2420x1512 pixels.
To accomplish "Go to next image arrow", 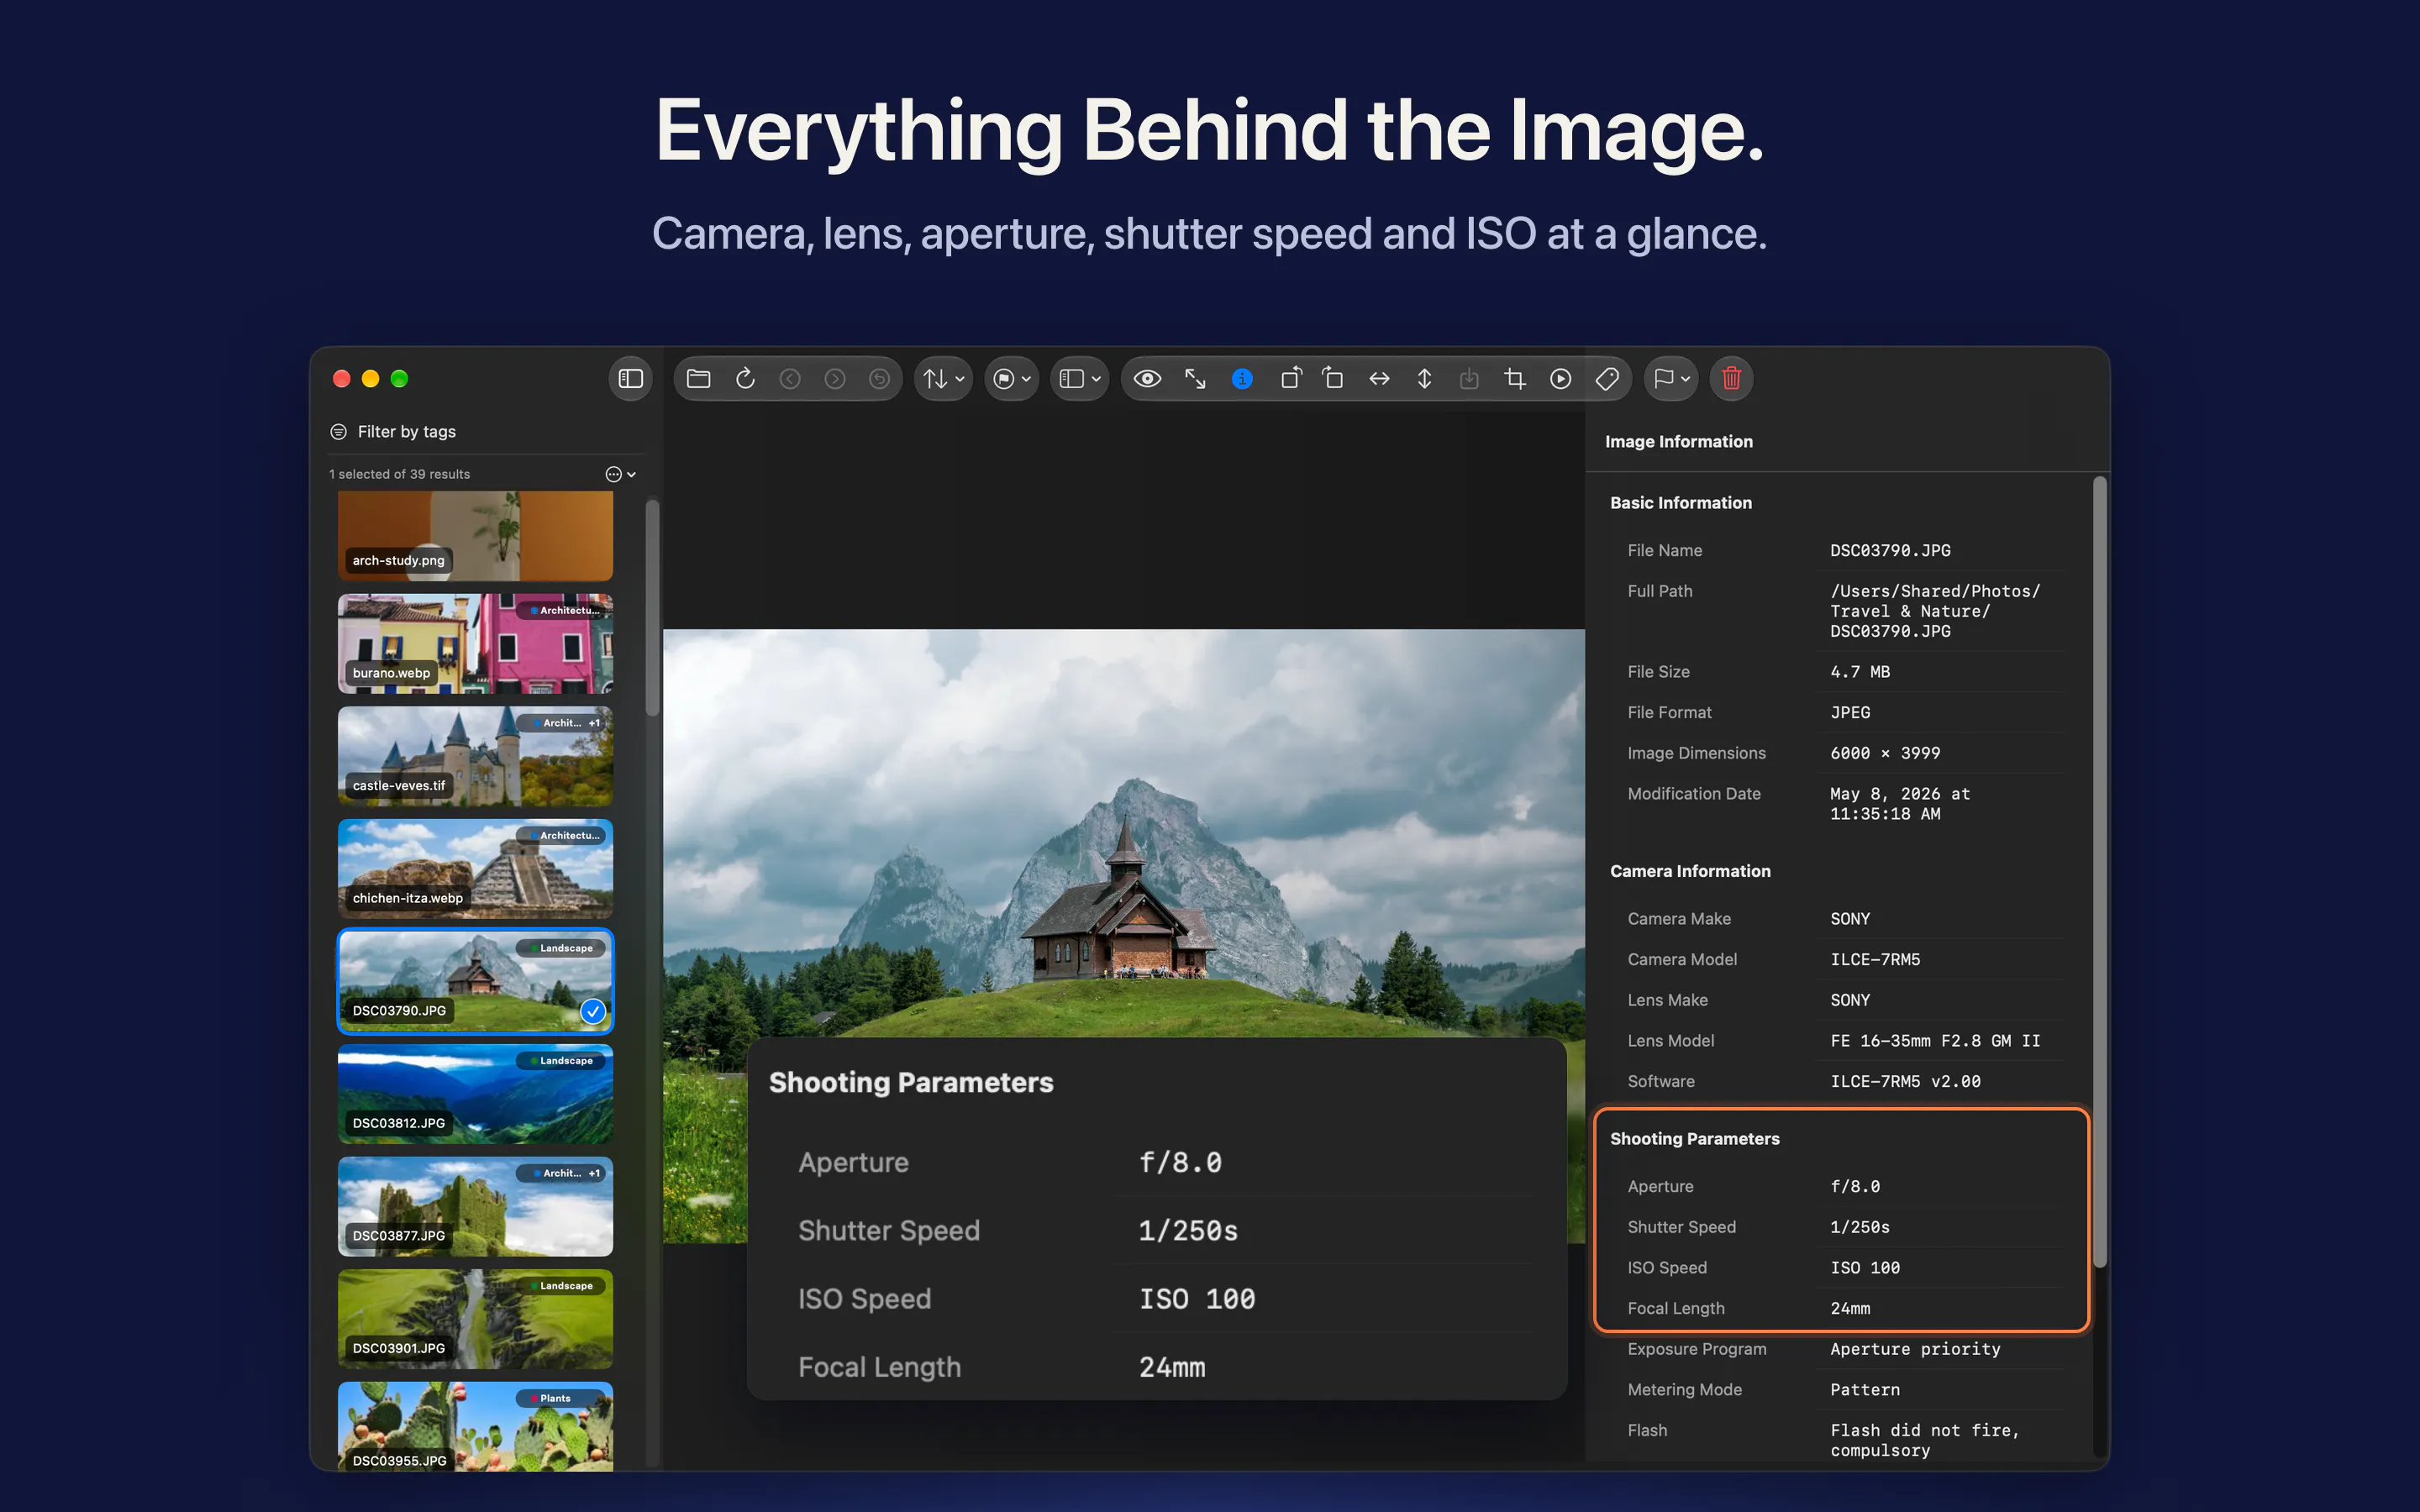I will coord(835,379).
